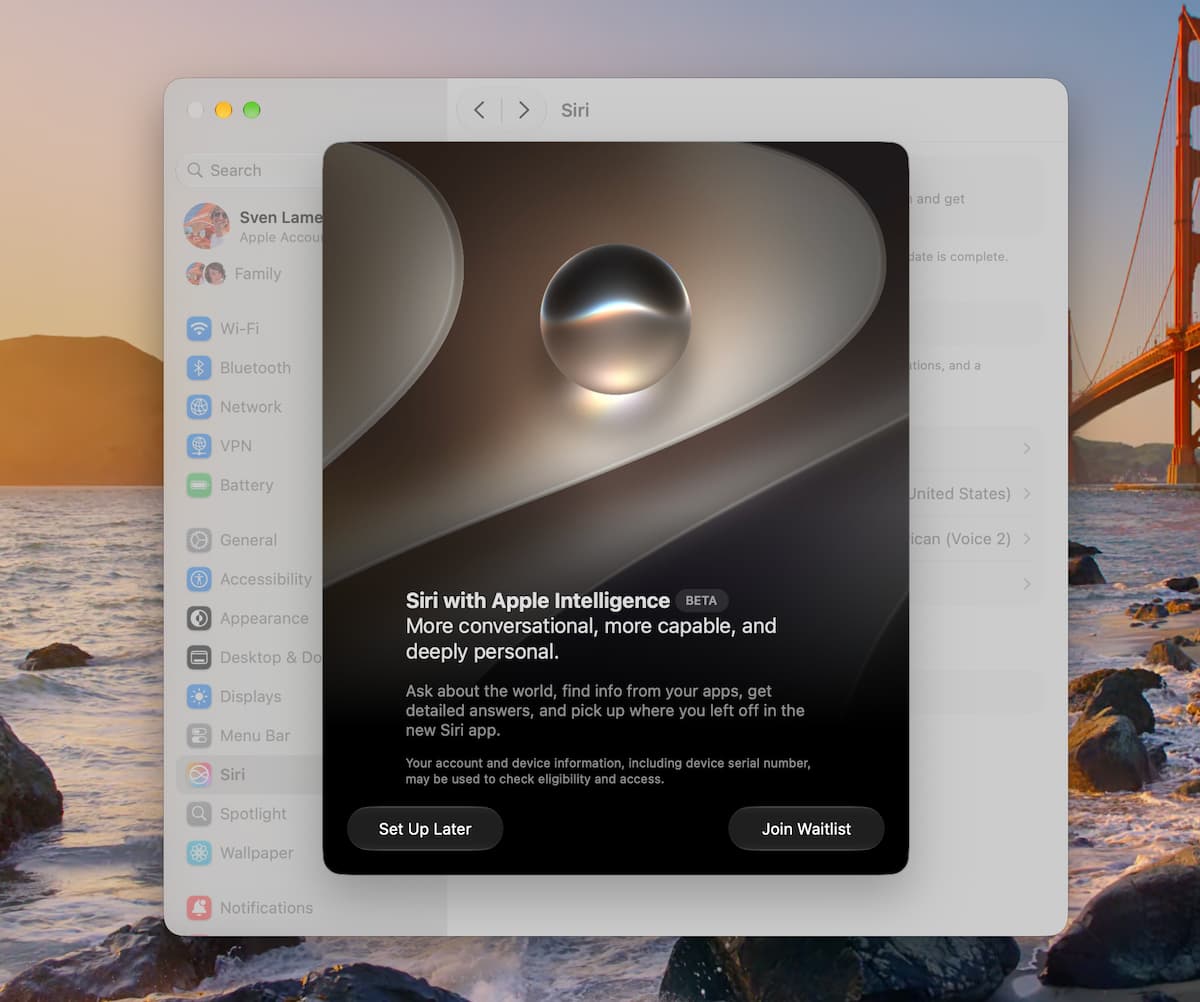The image size is (1200, 1002).
Task: Open Menu Bar settings
Action: (238, 735)
